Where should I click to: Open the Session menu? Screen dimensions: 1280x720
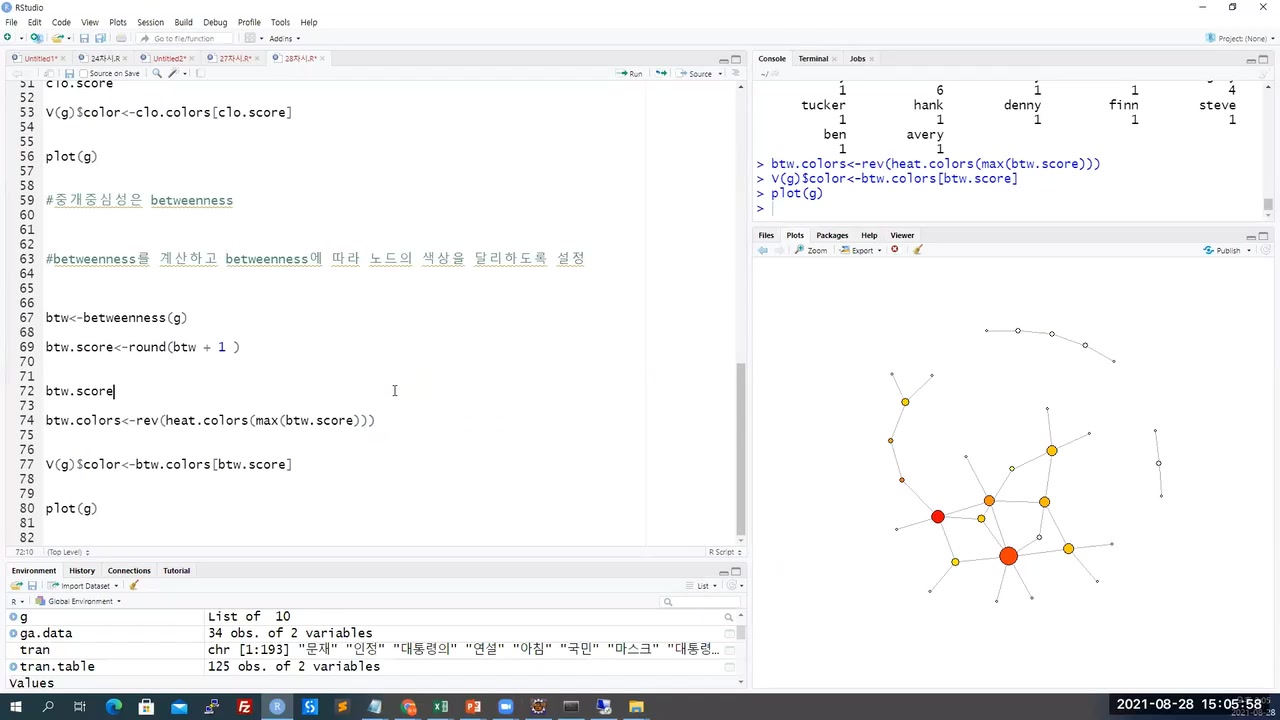click(x=150, y=22)
